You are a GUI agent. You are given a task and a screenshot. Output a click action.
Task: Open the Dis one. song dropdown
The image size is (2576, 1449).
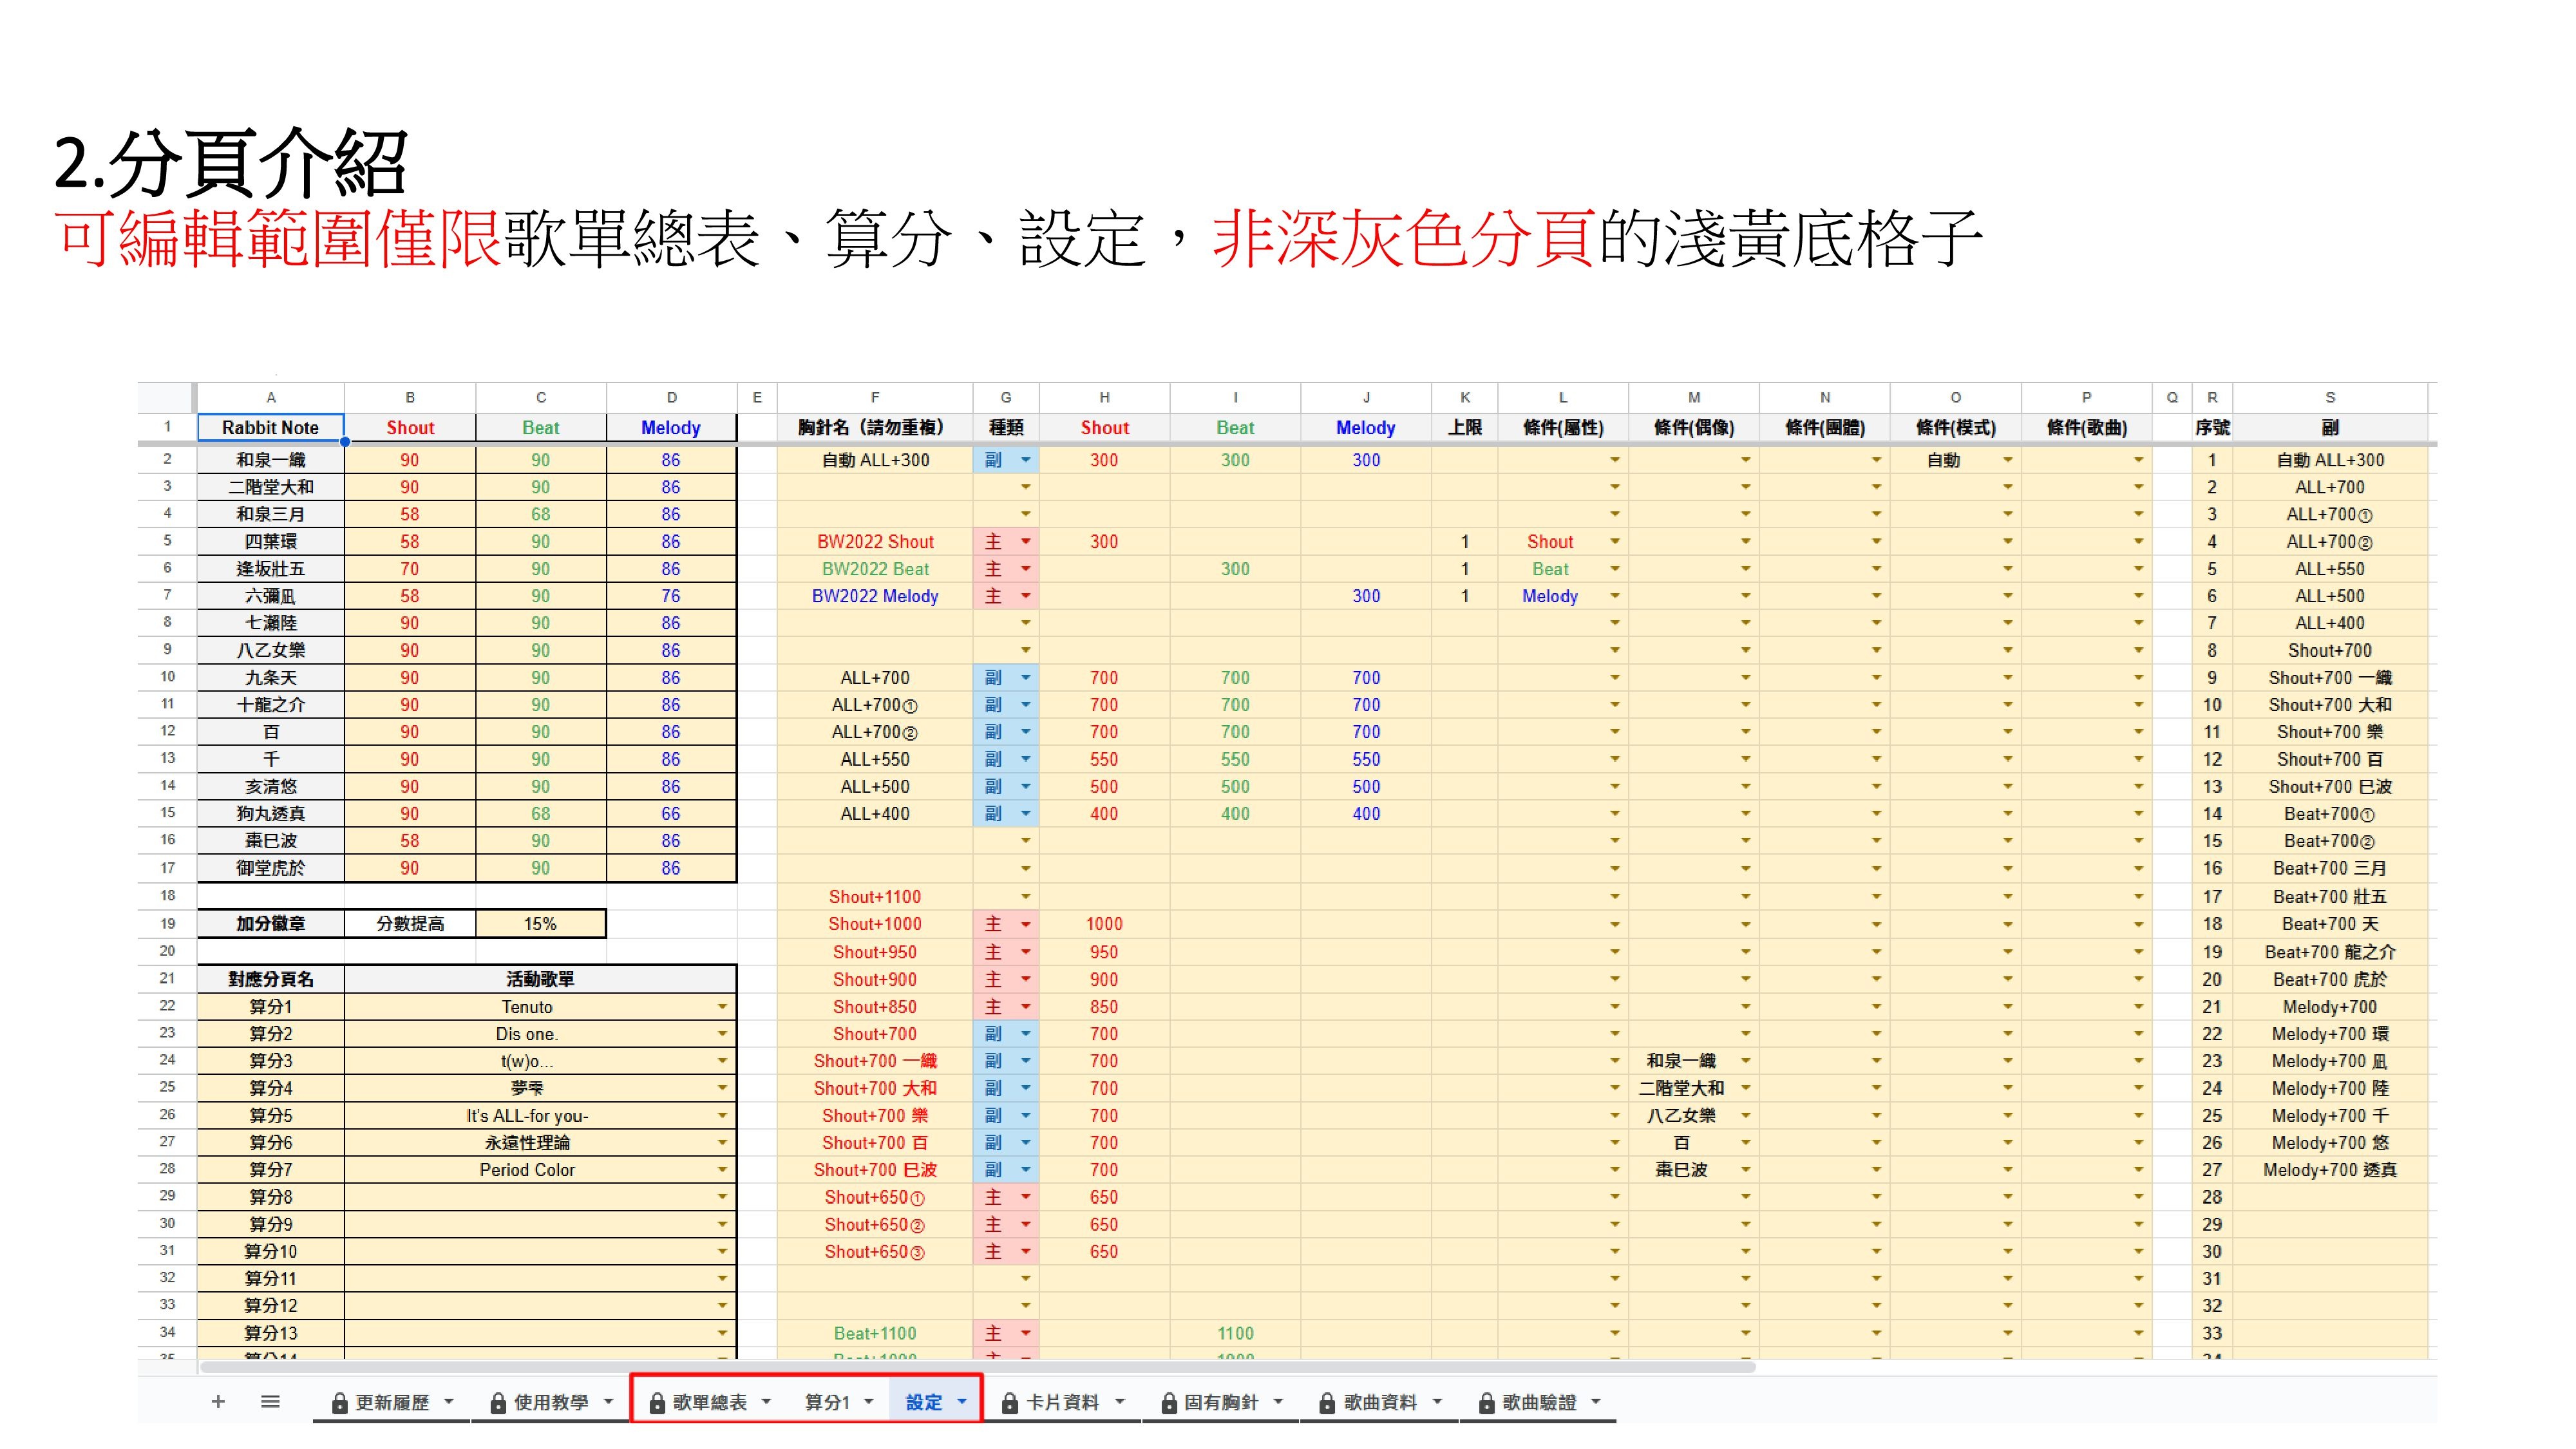coord(722,1033)
